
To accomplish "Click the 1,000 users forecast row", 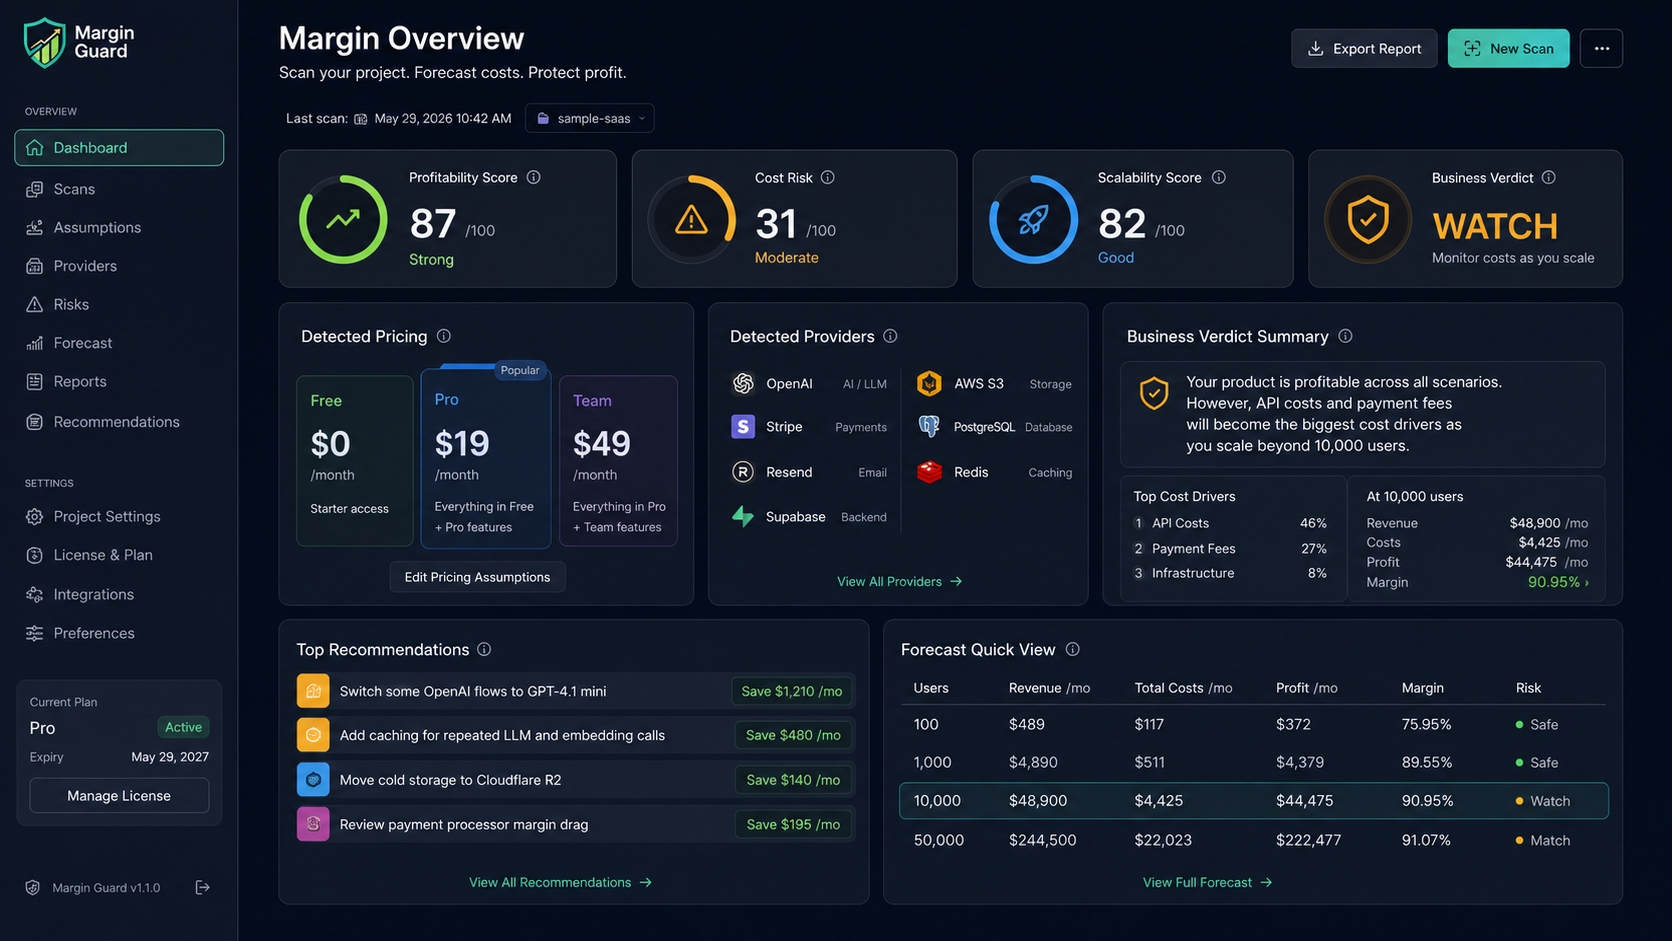I will [x=1254, y=762].
